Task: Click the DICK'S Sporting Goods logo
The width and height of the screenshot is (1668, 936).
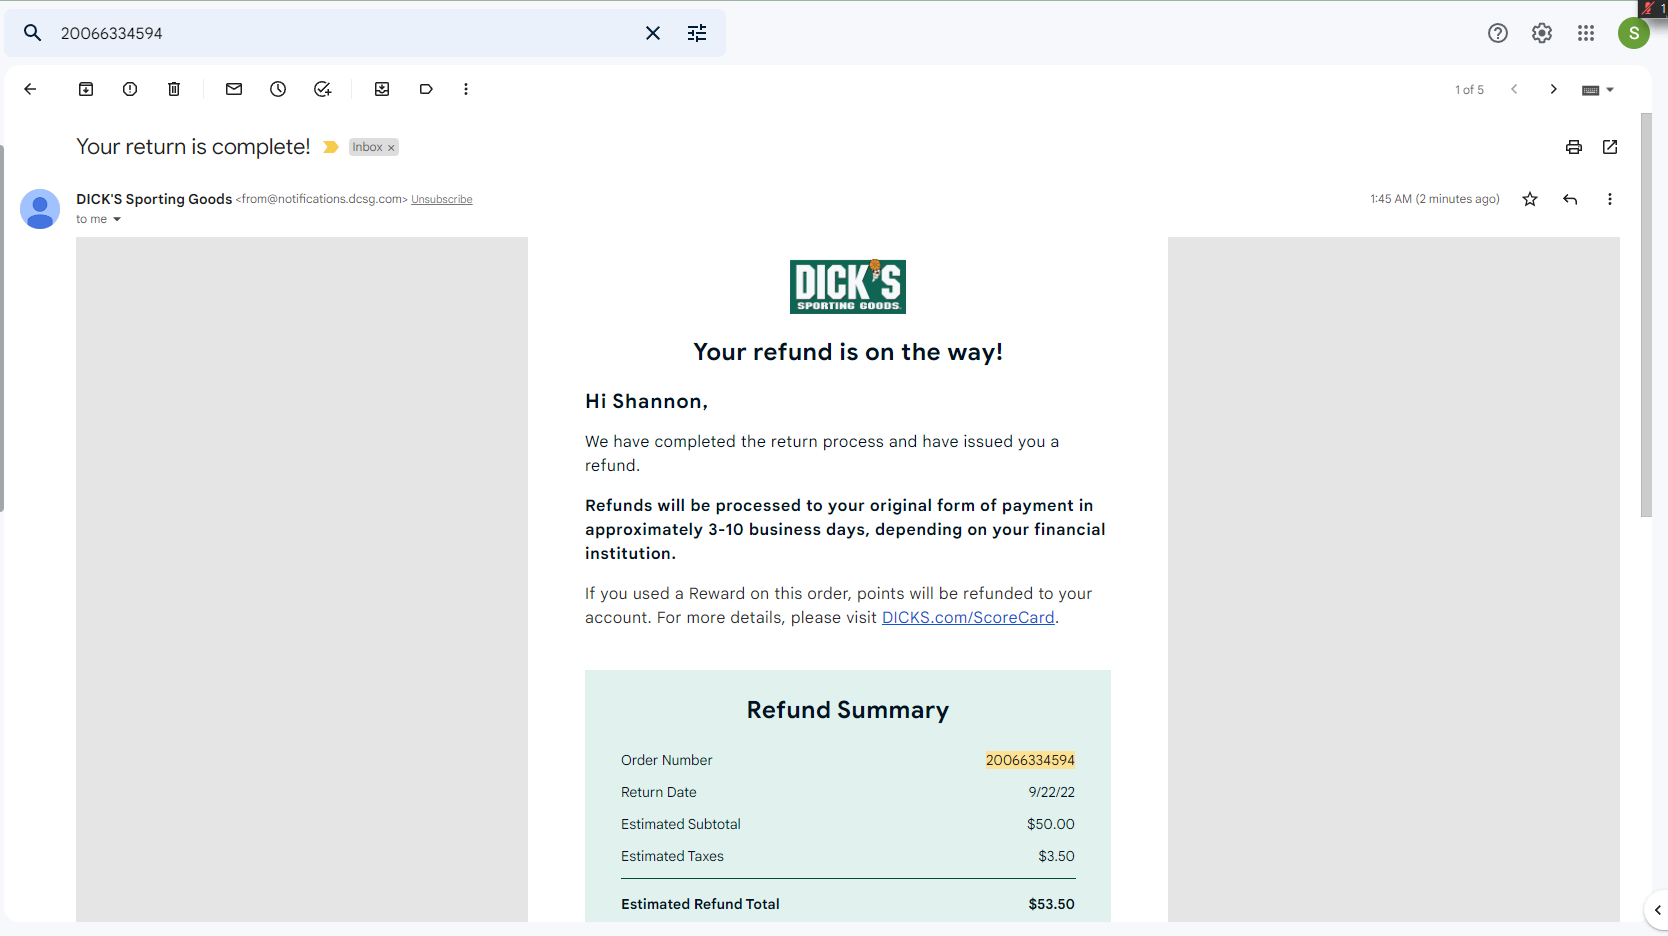Action: point(848,287)
